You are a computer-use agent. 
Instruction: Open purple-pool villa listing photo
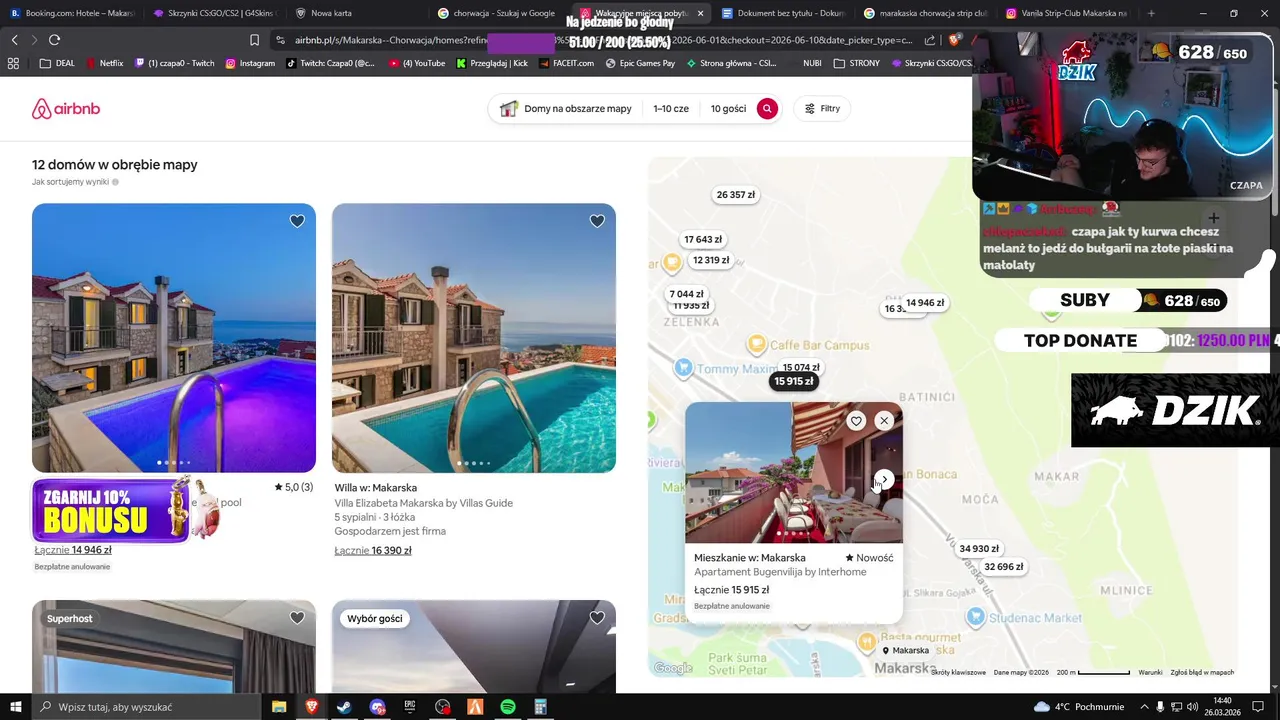pos(174,338)
